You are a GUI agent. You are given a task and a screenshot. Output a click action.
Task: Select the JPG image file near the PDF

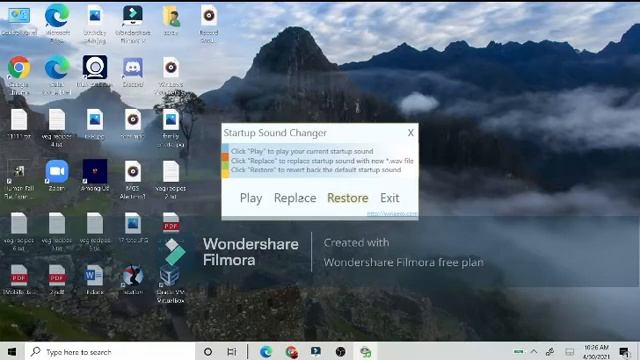pyautogui.click(x=133, y=228)
